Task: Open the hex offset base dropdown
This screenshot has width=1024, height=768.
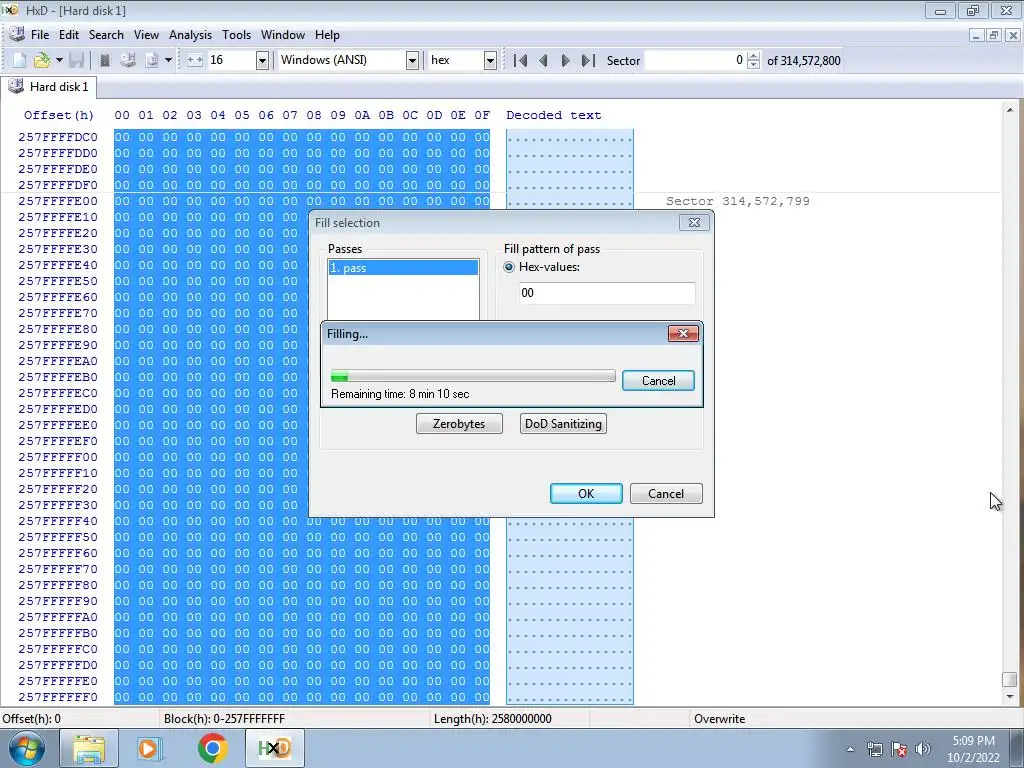Action: point(490,60)
